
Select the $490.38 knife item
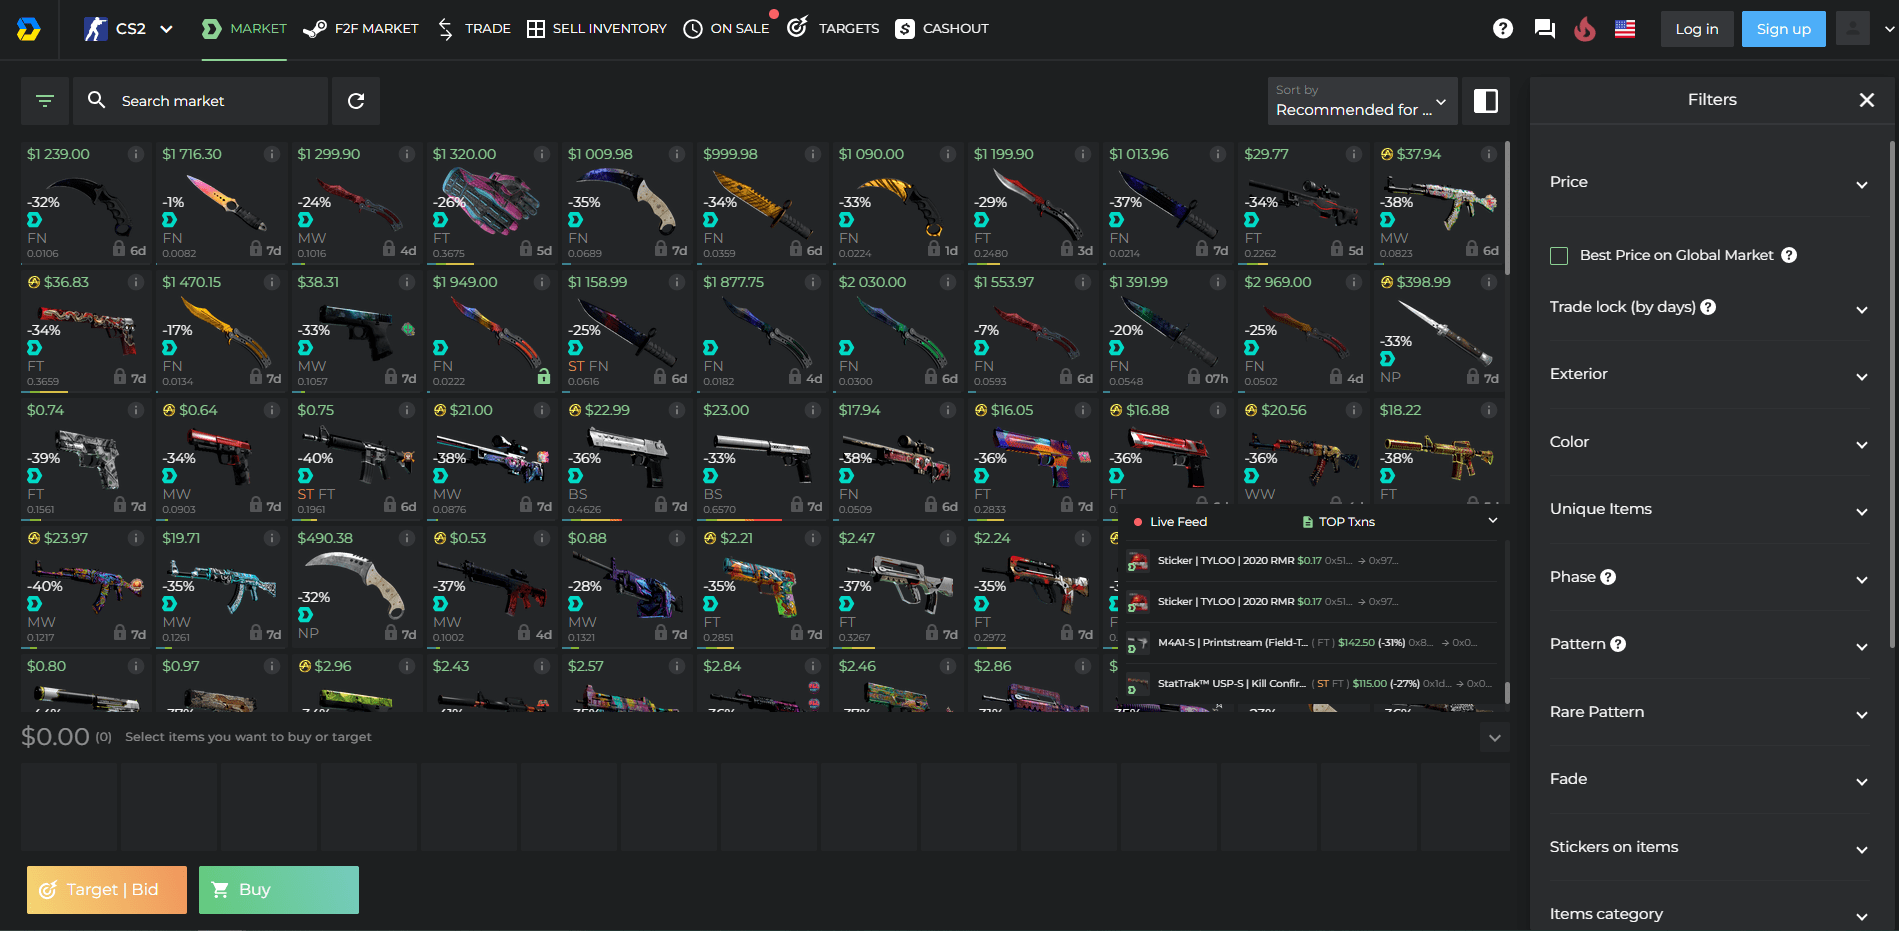(x=356, y=586)
